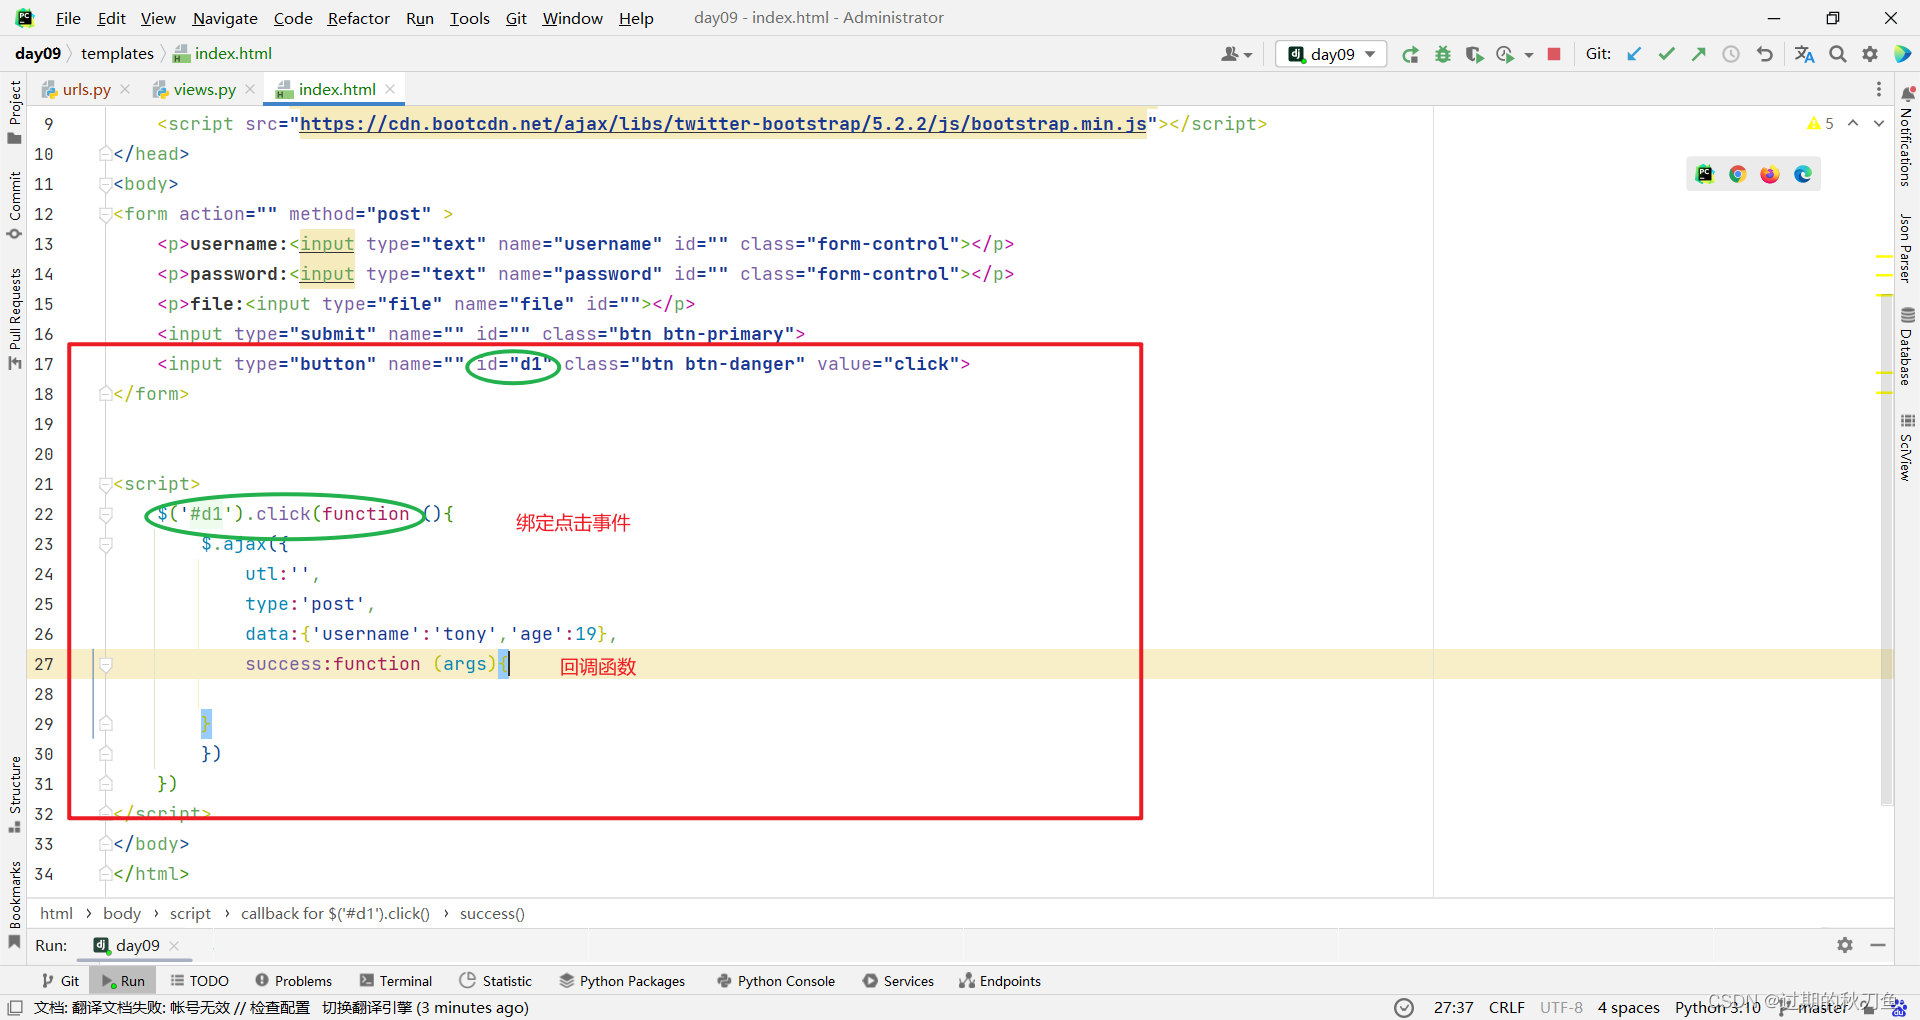The image size is (1920, 1020).
Task: Jump to next highlighted warning
Action: coord(1879,123)
